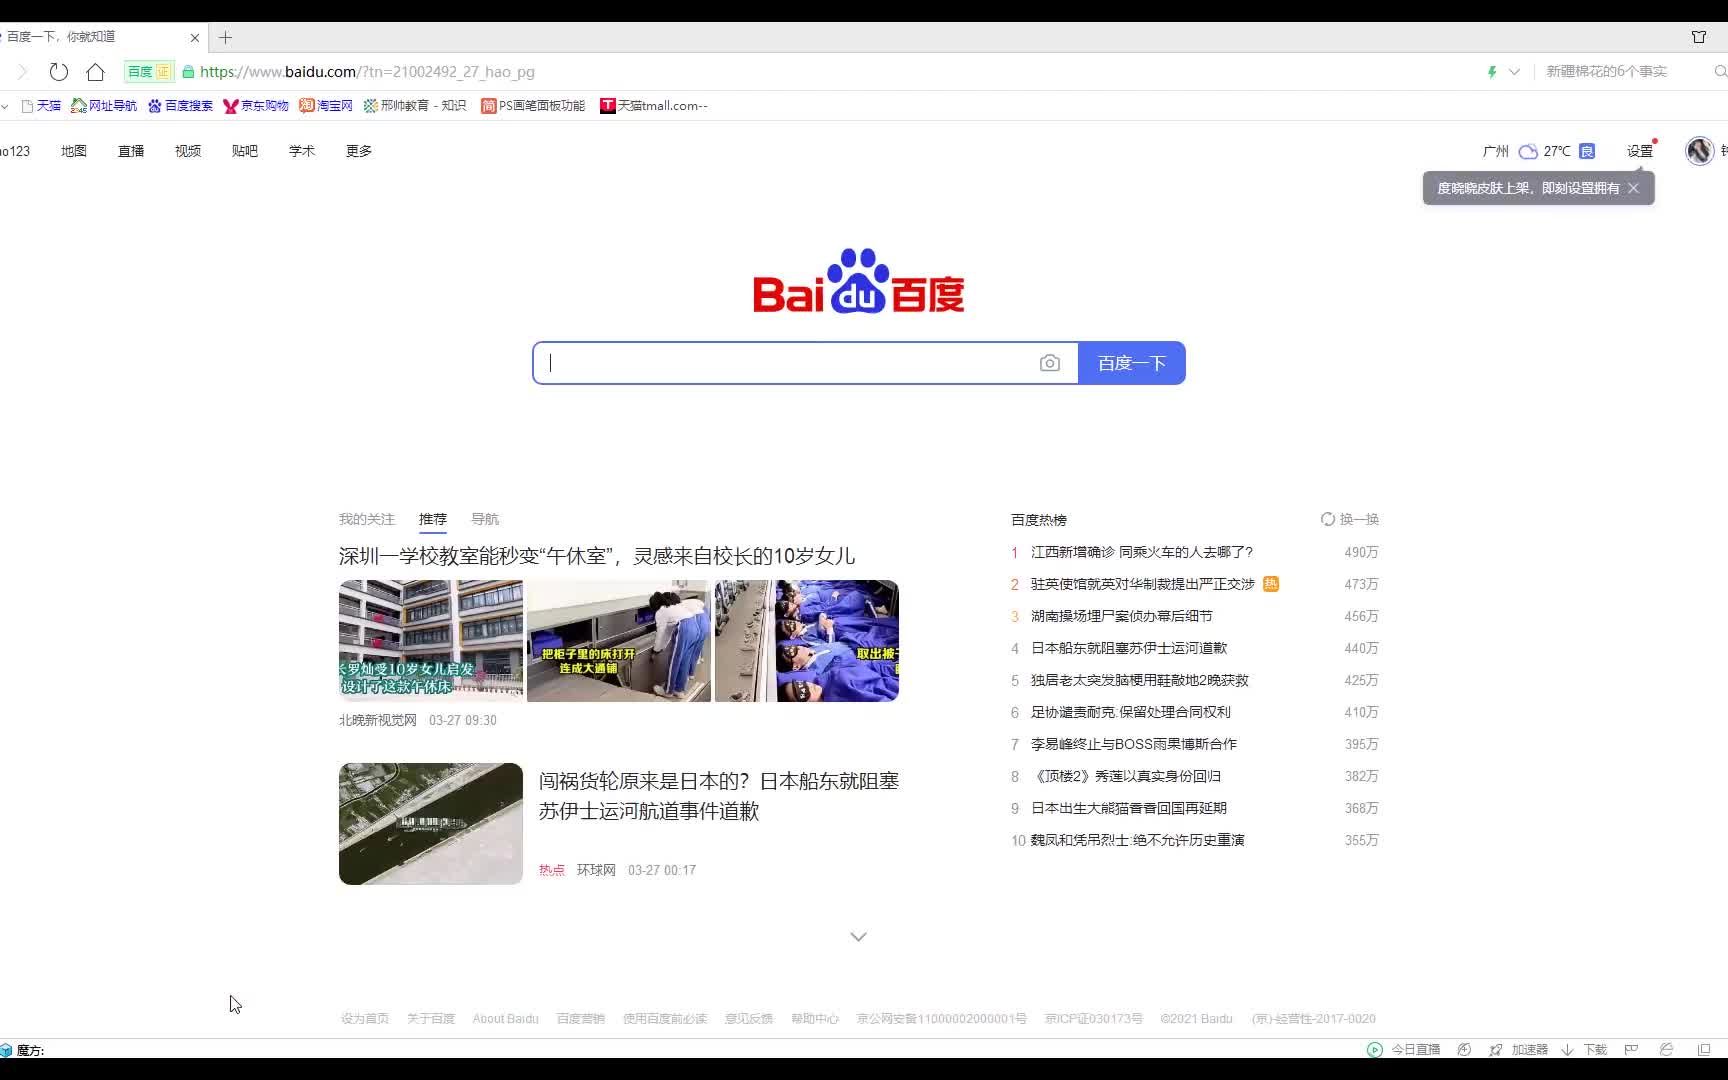Click the 百度一下 search button
1728x1080 pixels.
(1132, 363)
